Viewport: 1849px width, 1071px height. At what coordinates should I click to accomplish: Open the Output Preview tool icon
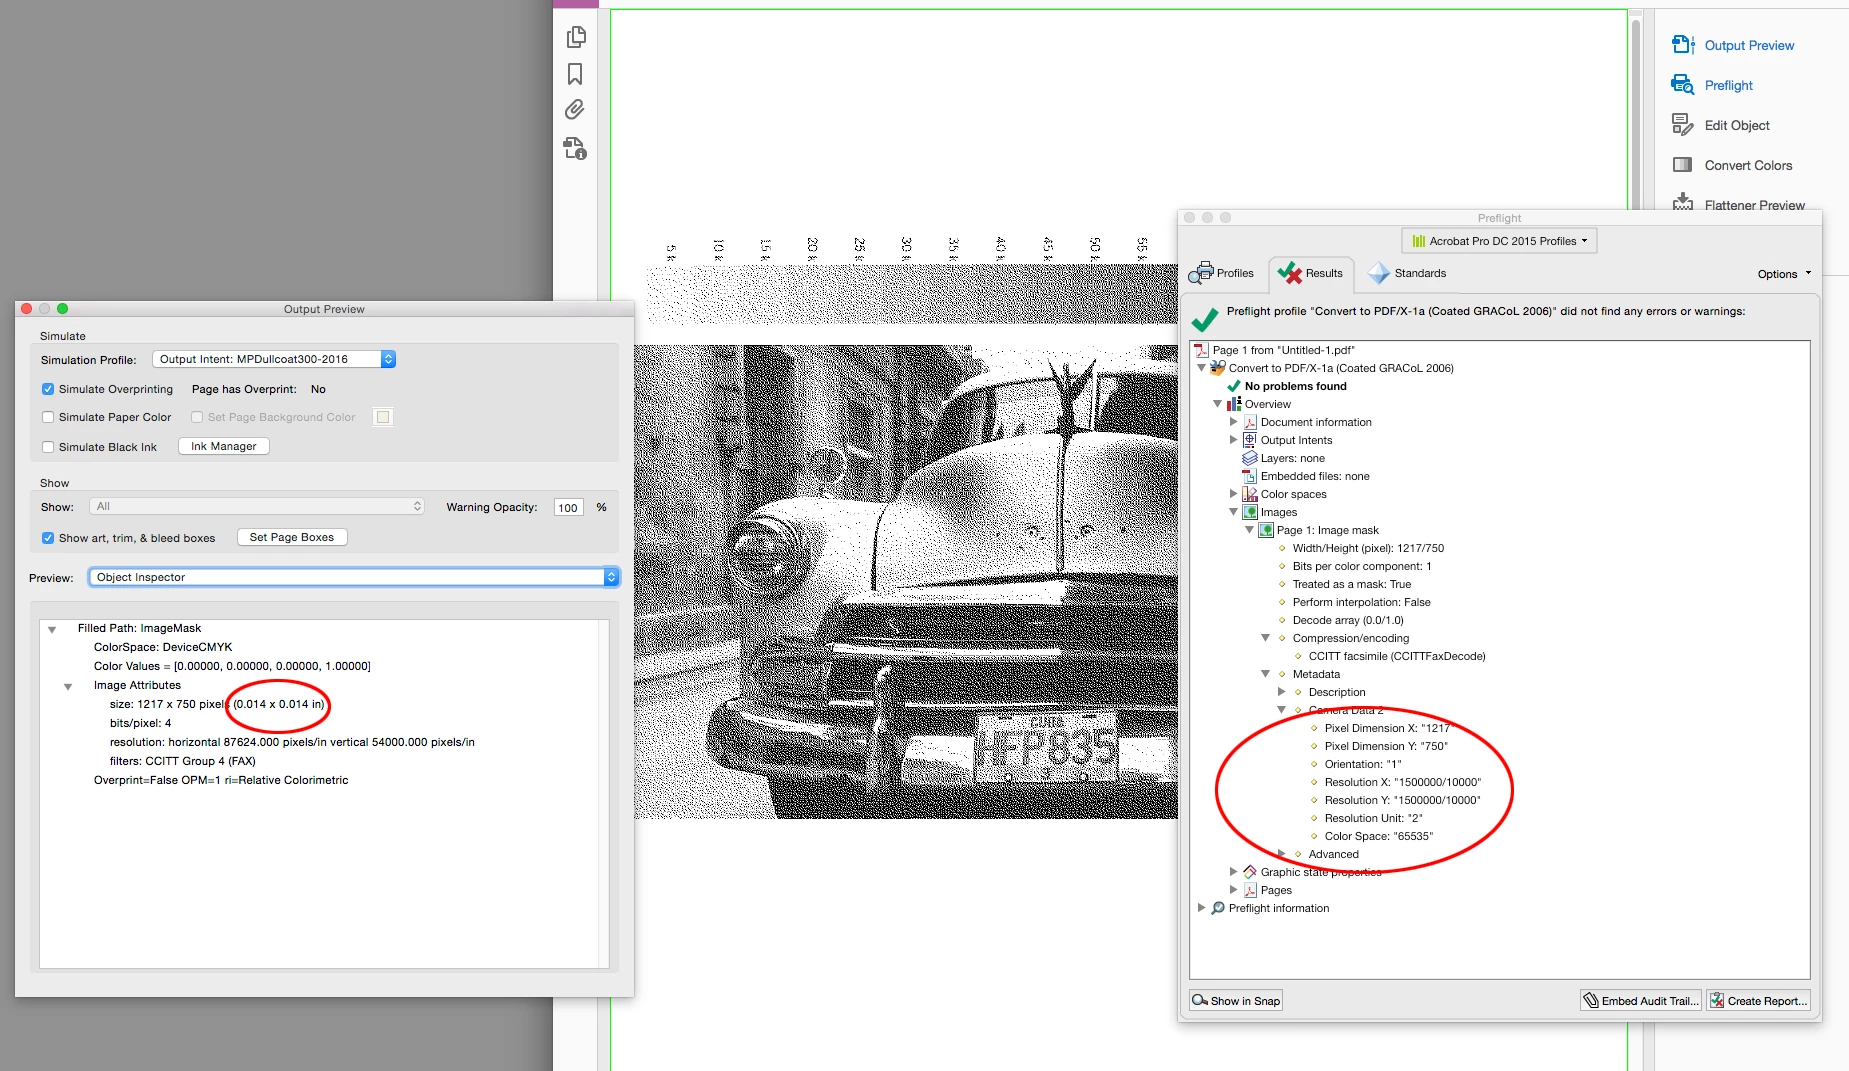(1683, 45)
